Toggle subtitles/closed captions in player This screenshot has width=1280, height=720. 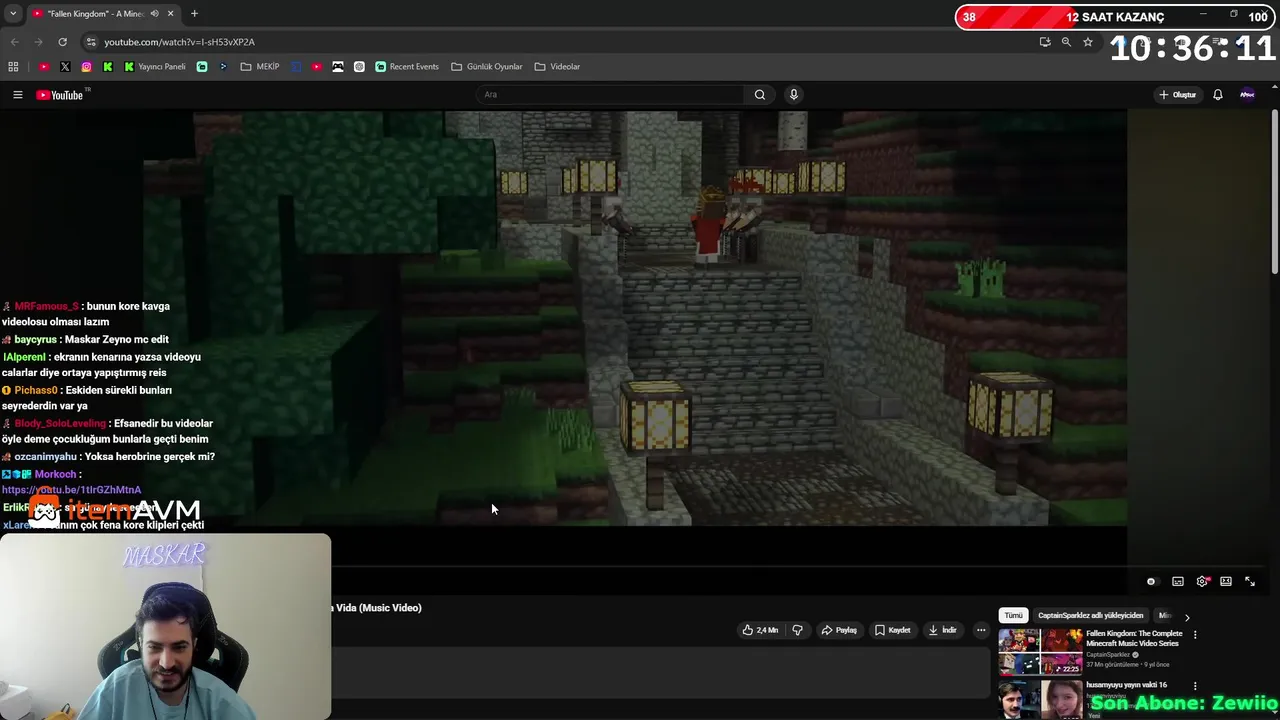click(1178, 581)
